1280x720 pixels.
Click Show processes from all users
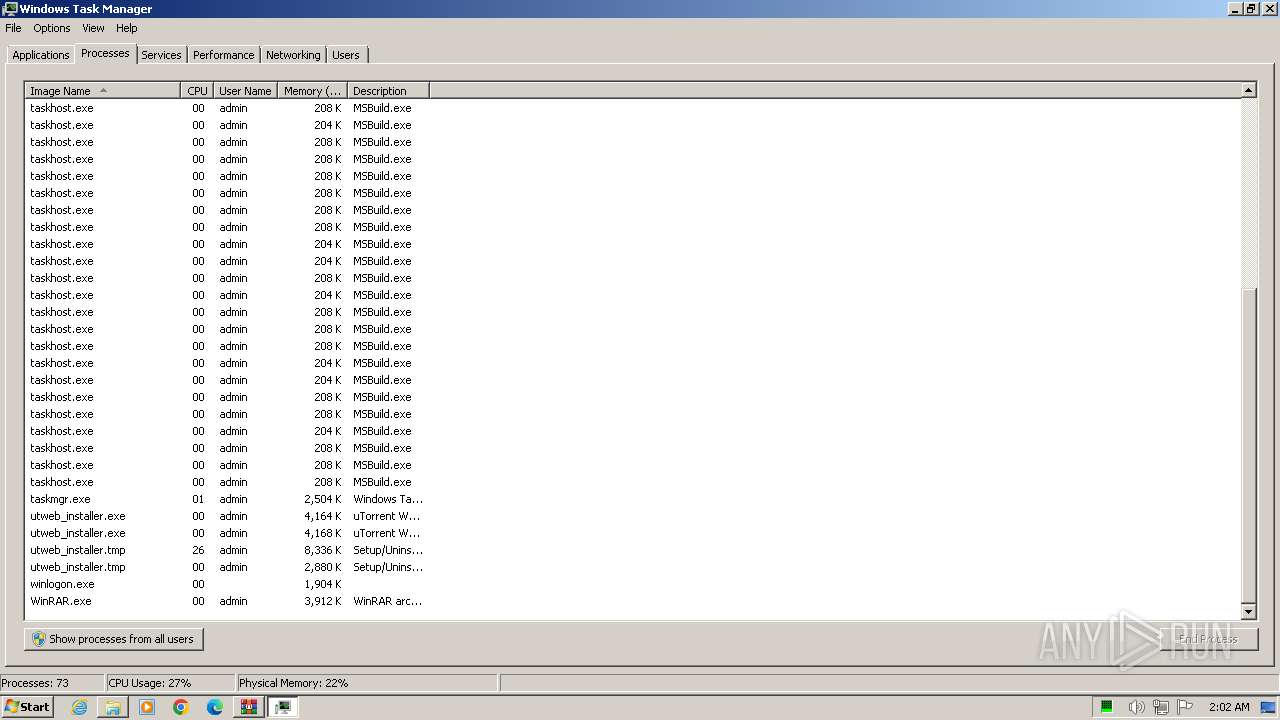click(x=114, y=639)
